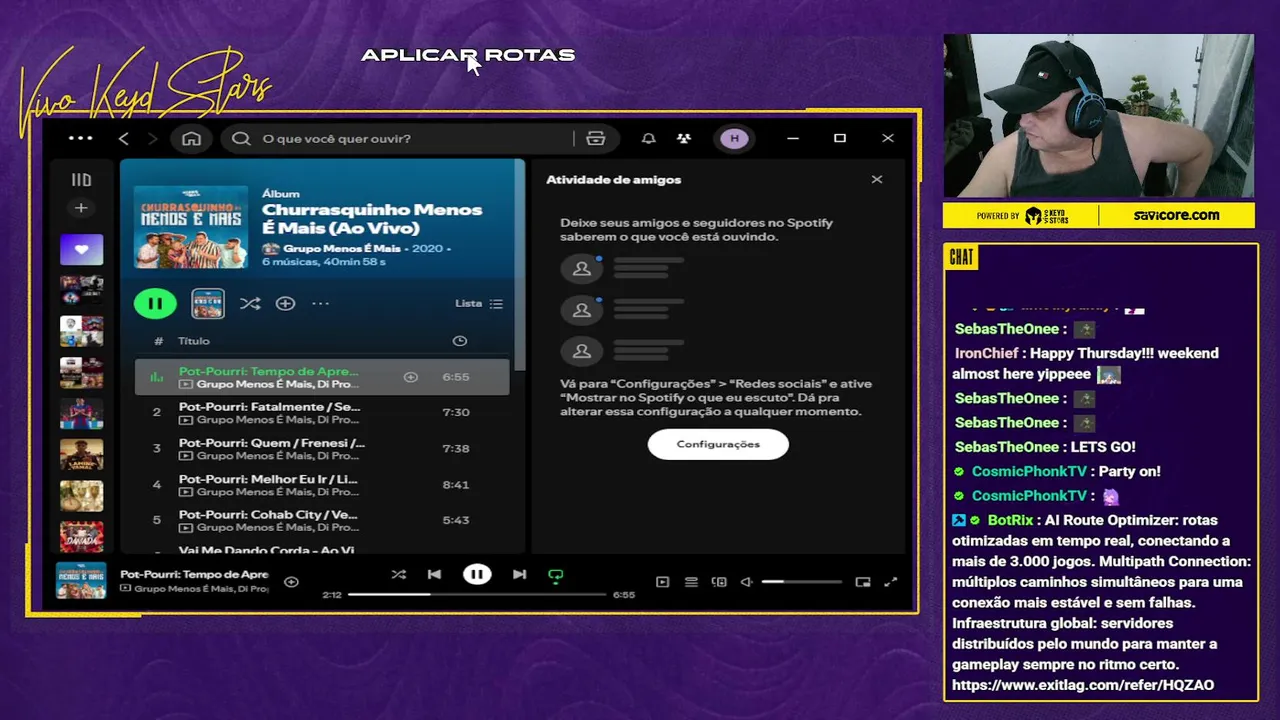Toggle shuffle in the player bar
The height and width of the screenshot is (720, 1280).
click(398, 574)
